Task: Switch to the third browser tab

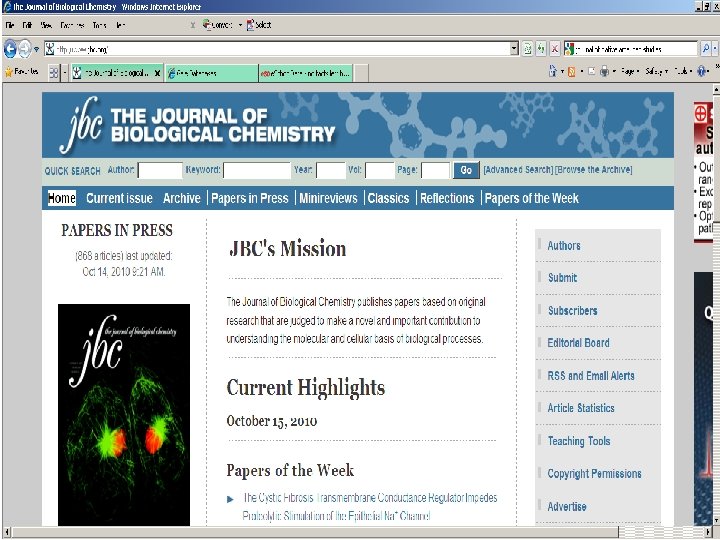Action: [306, 73]
